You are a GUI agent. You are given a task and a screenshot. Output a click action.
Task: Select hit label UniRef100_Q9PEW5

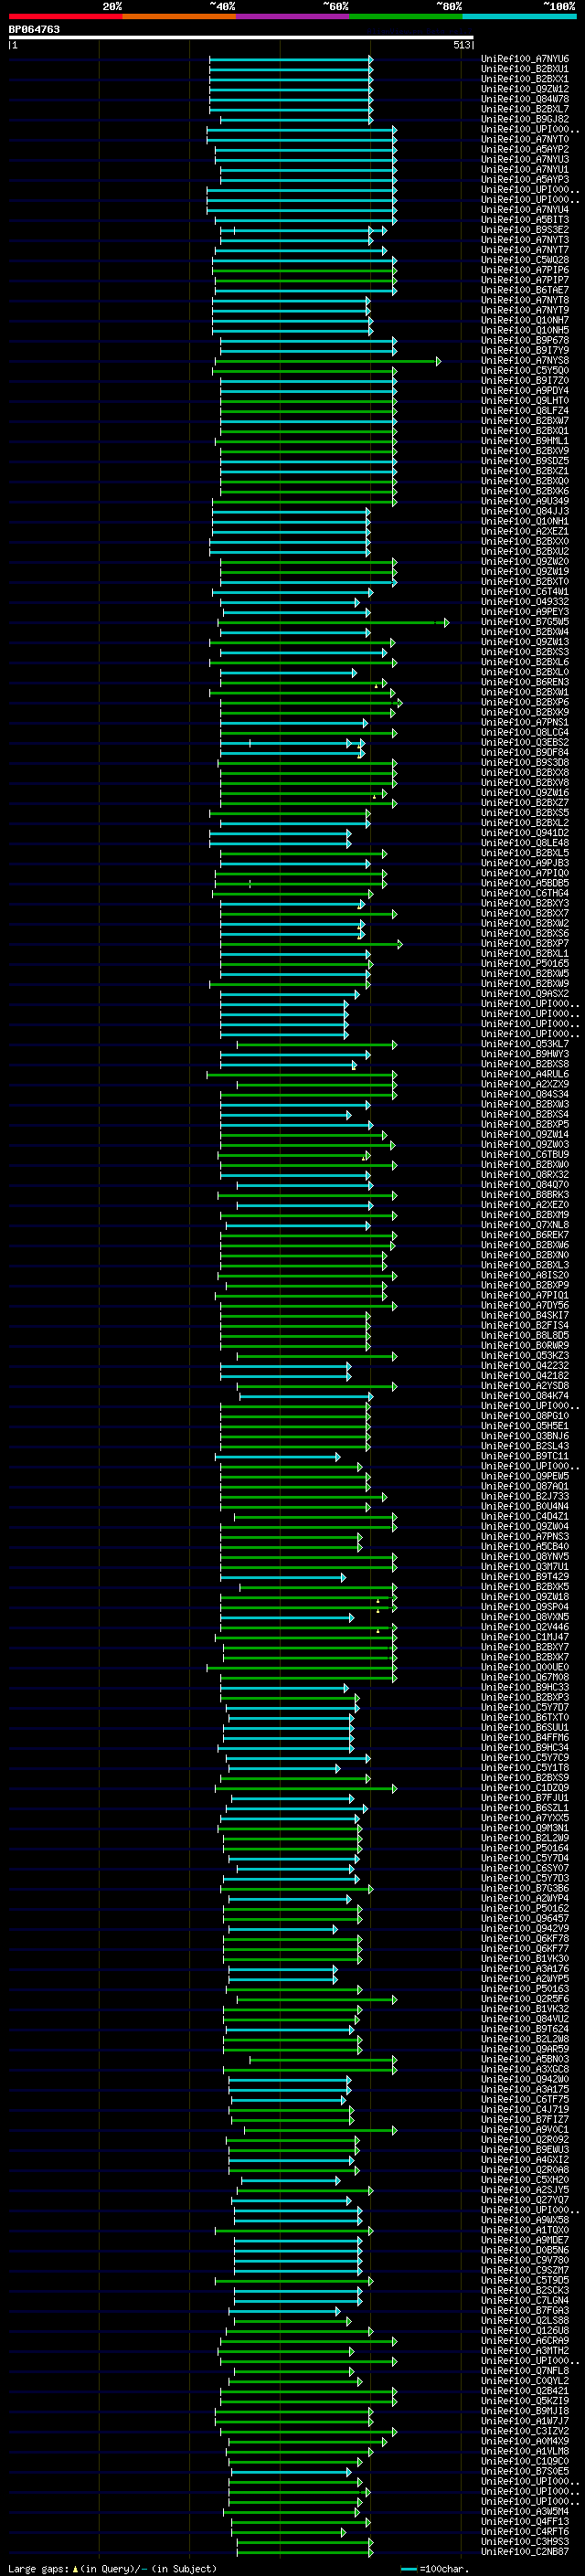coord(525,1476)
